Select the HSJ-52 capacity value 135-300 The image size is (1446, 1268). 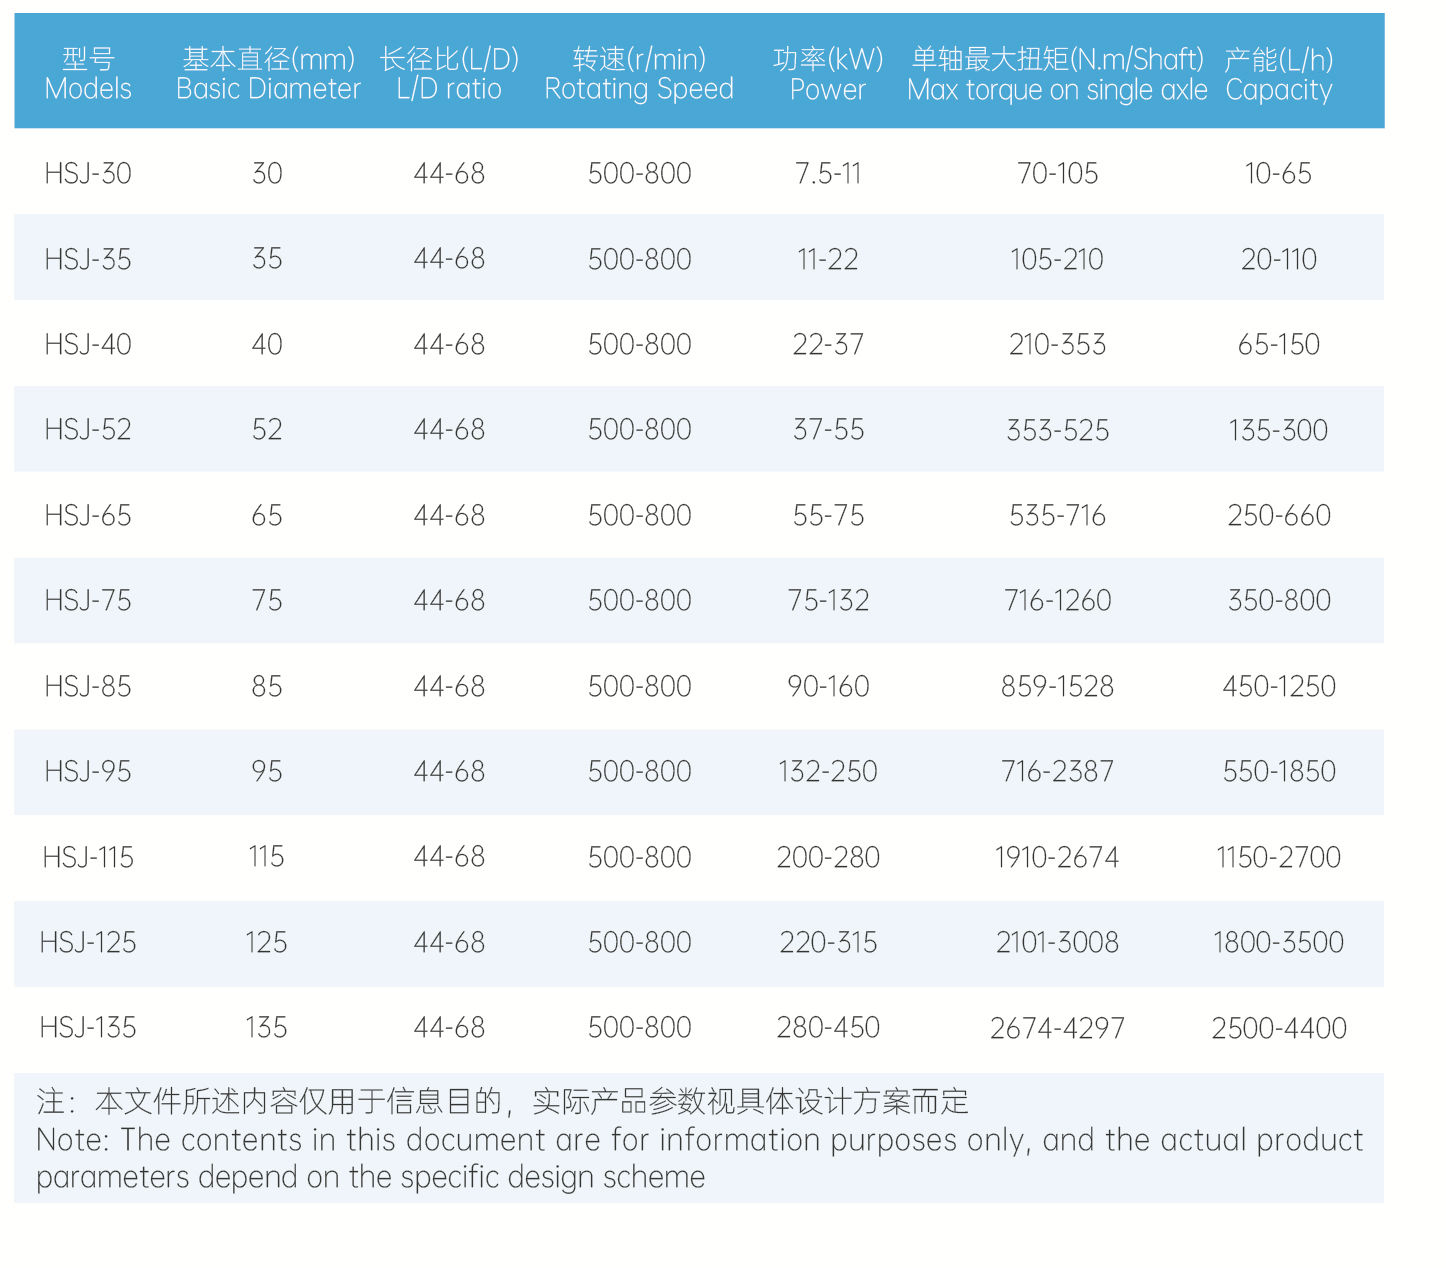point(1278,430)
